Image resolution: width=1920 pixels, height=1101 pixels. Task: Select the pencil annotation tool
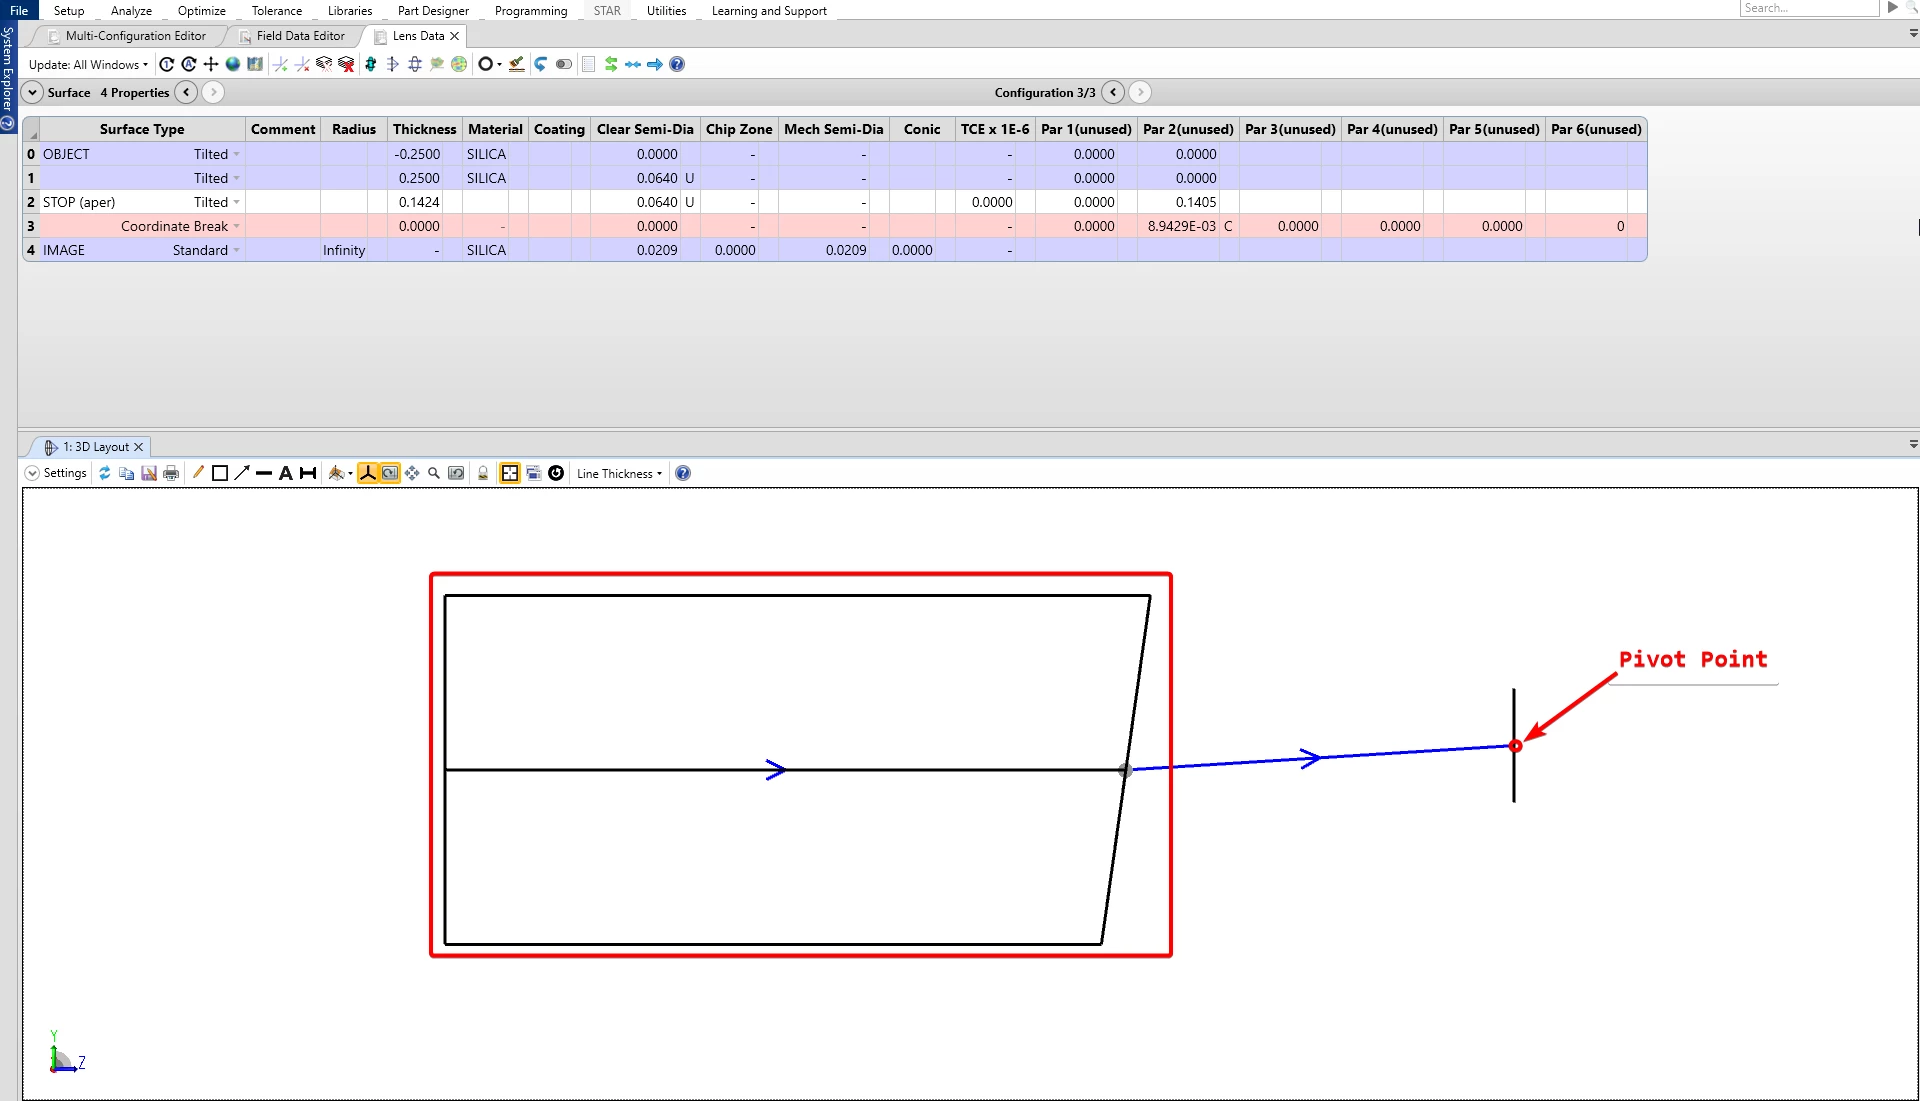pyautogui.click(x=198, y=473)
